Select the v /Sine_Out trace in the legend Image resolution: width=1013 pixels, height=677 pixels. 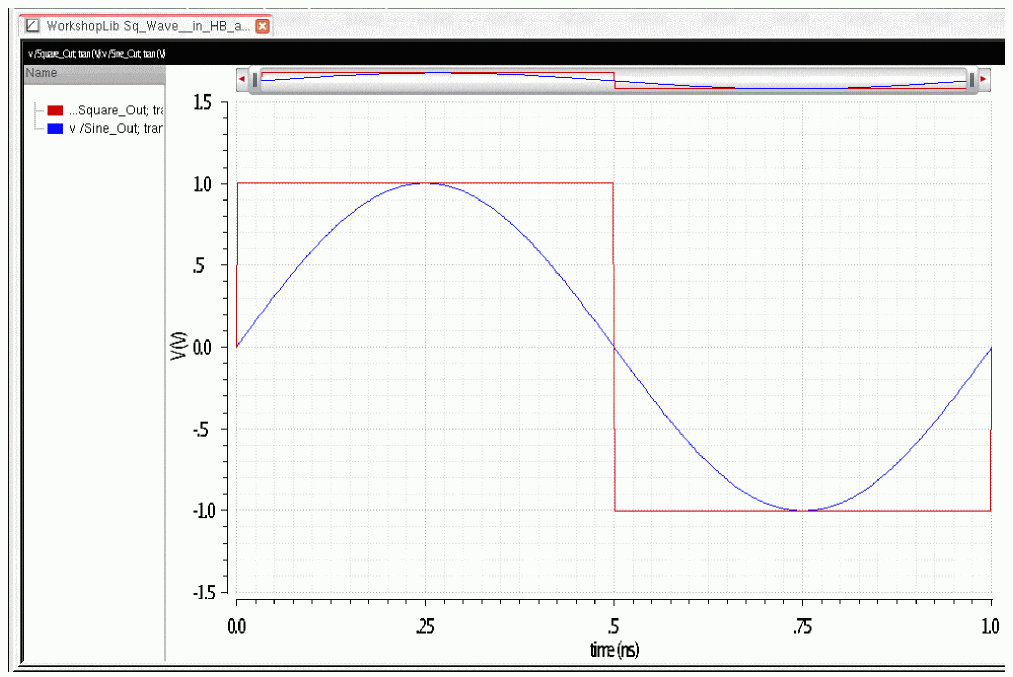pyautogui.click(x=116, y=129)
